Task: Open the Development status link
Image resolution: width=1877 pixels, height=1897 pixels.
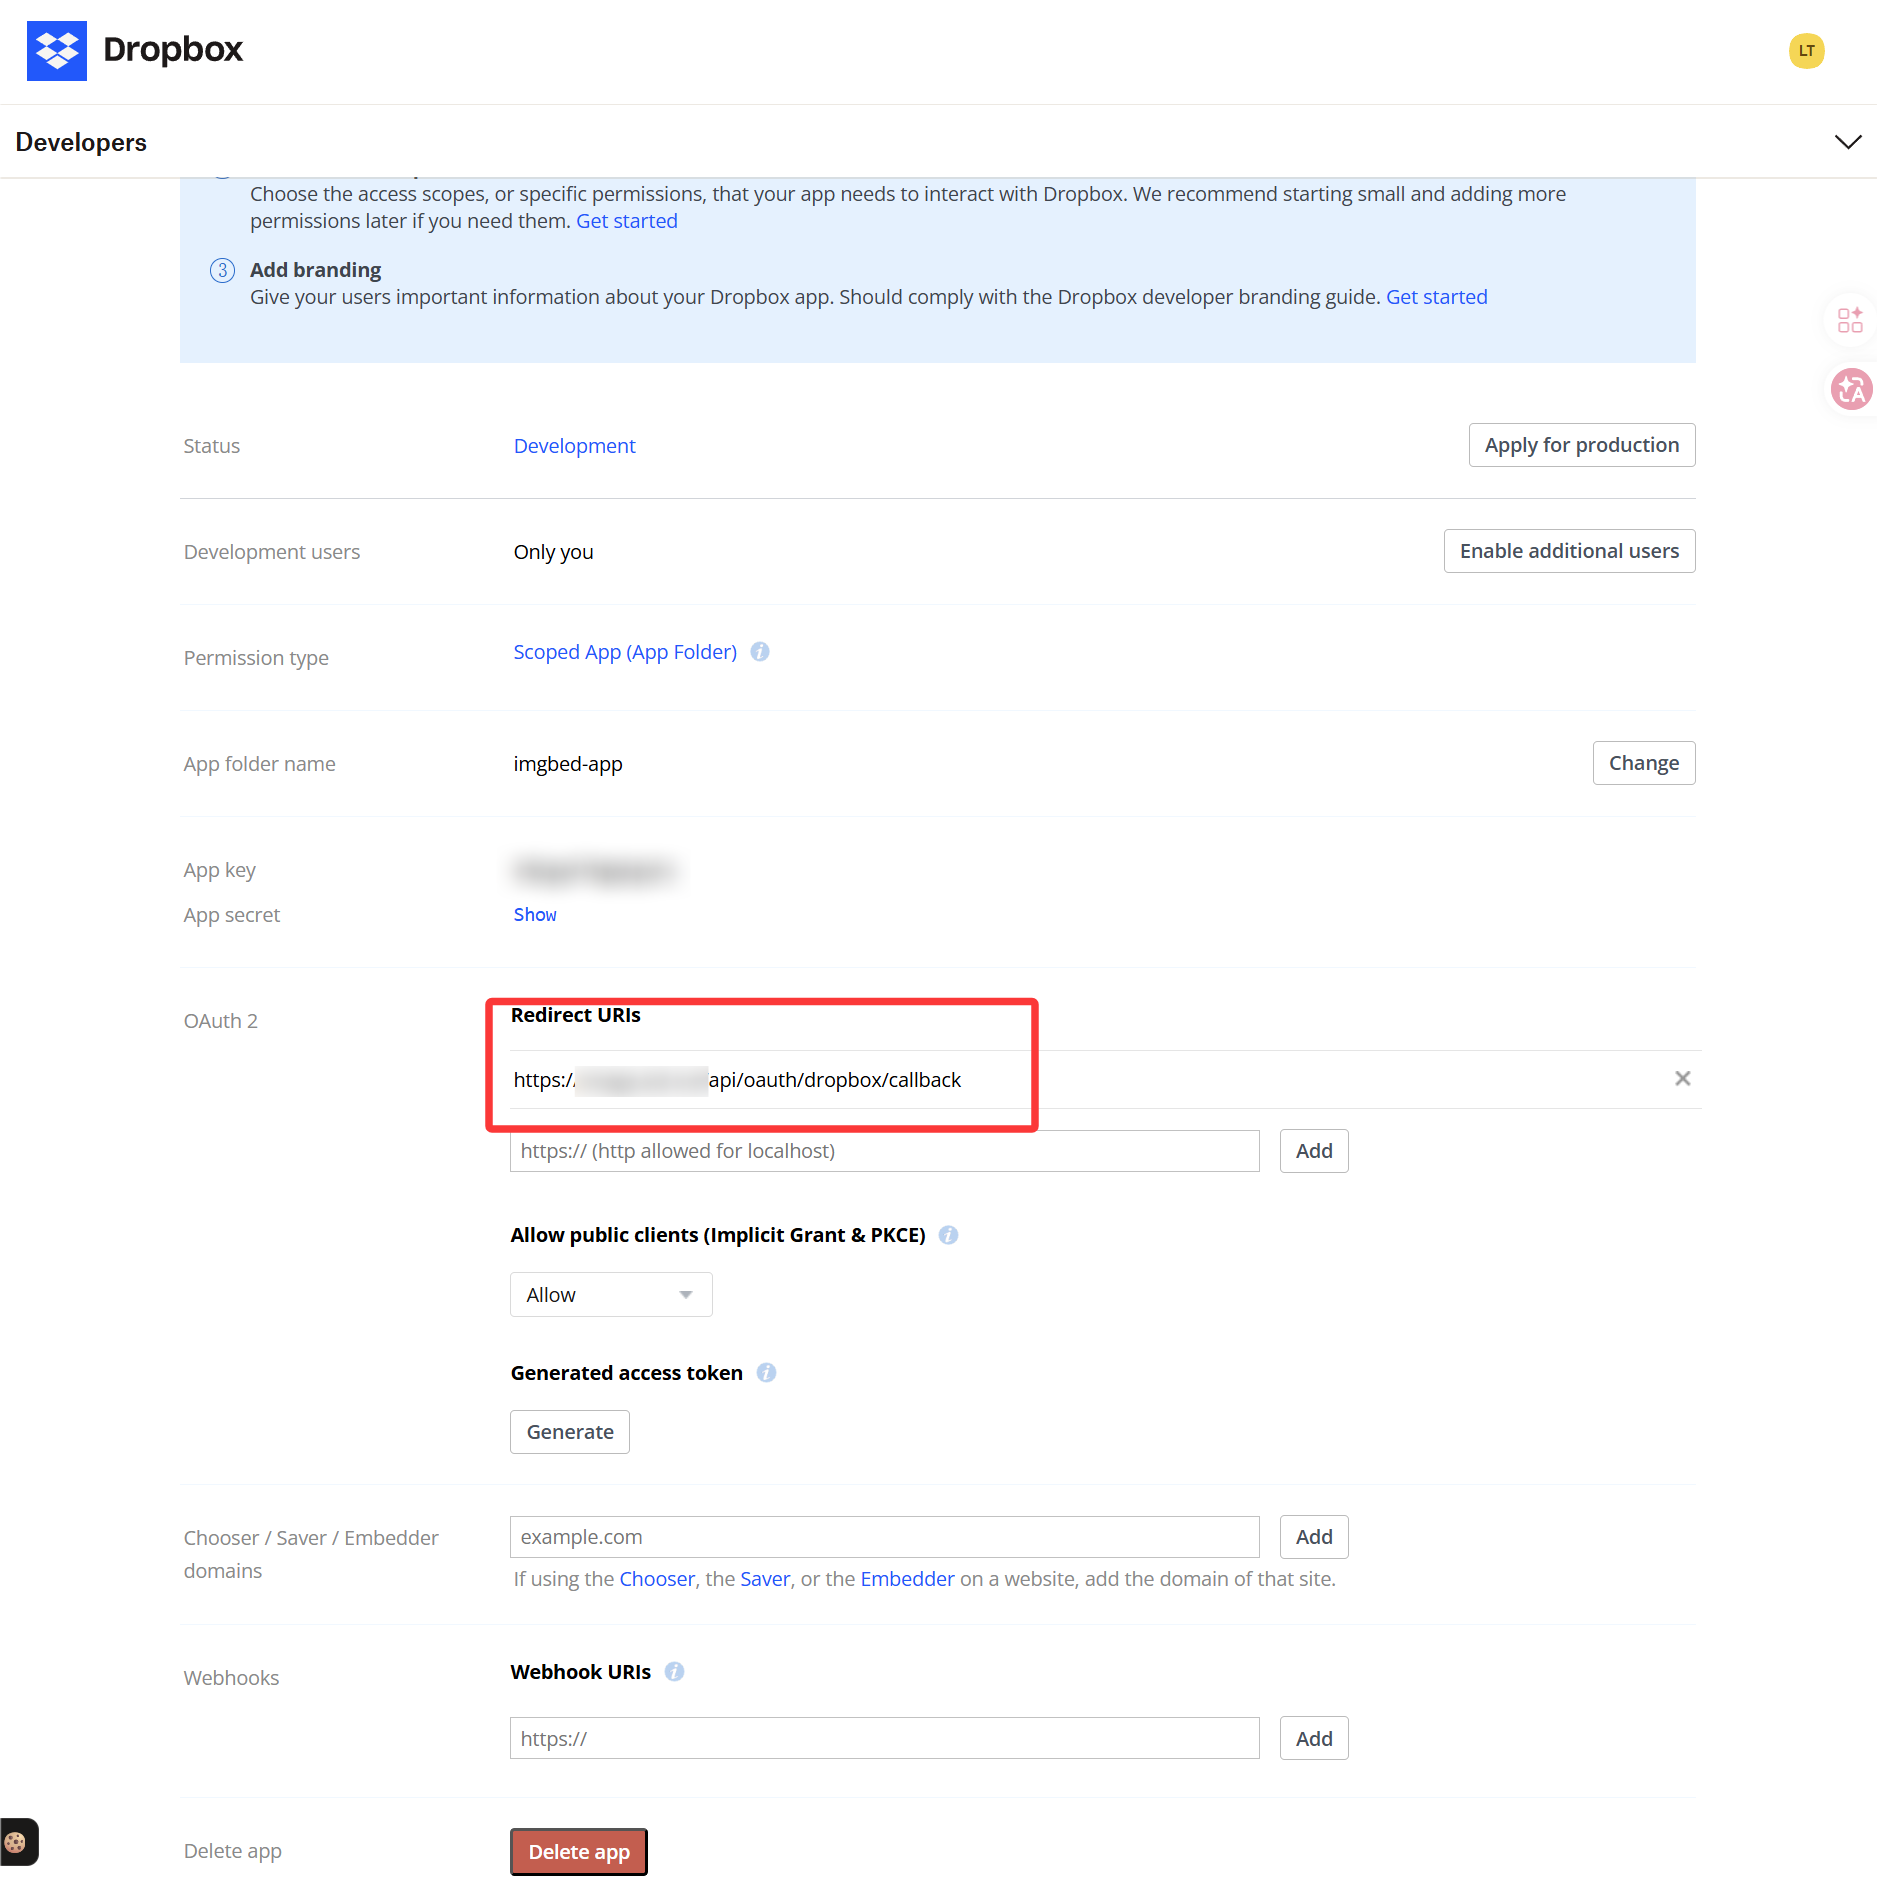Action: (x=575, y=446)
